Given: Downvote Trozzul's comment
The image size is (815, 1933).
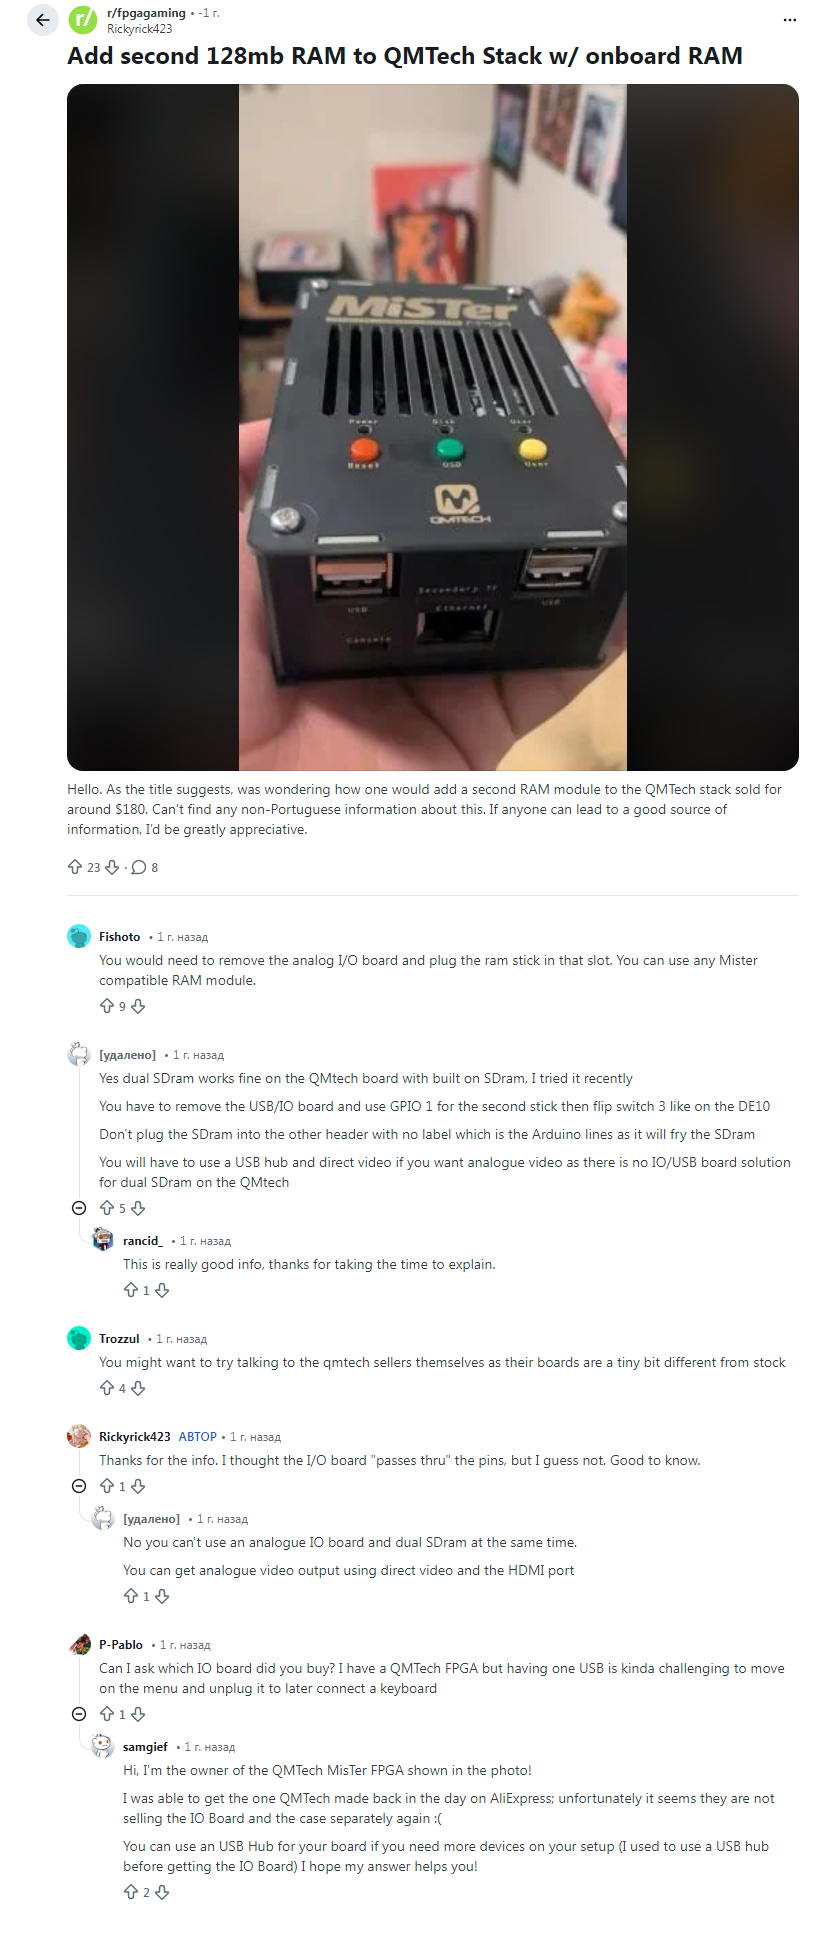Looking at the screenshot, I should click(138, 1388).
